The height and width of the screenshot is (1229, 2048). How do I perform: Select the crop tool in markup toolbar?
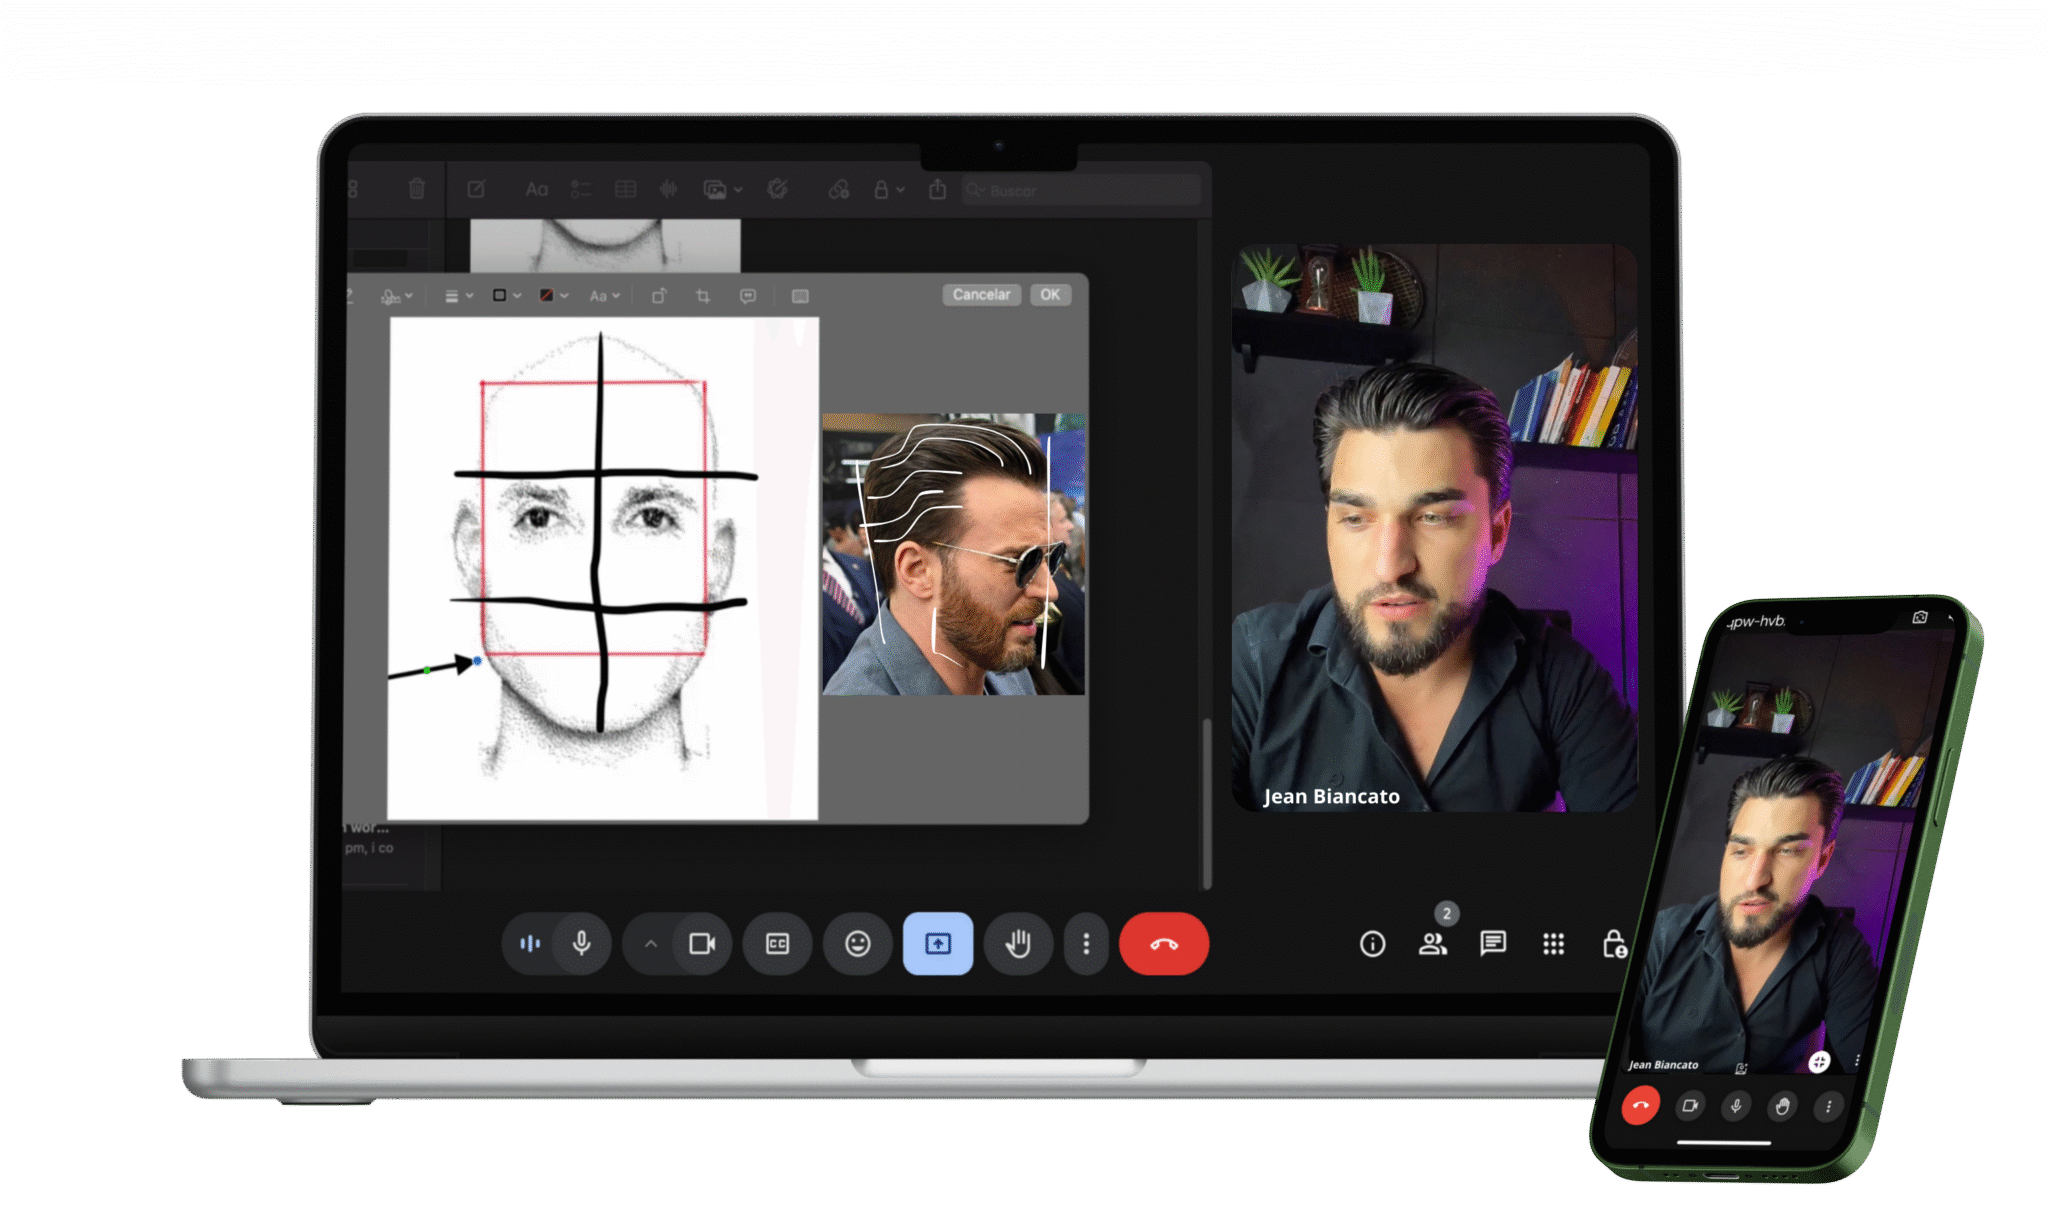(x=703, y=296)
